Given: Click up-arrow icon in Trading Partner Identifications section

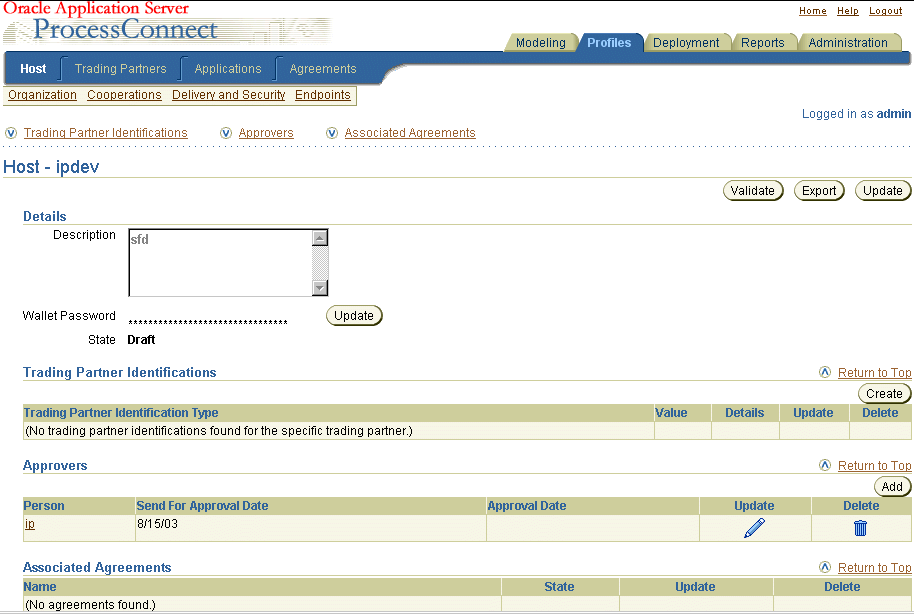Looking at the screenshot, I should coord(824,372).
